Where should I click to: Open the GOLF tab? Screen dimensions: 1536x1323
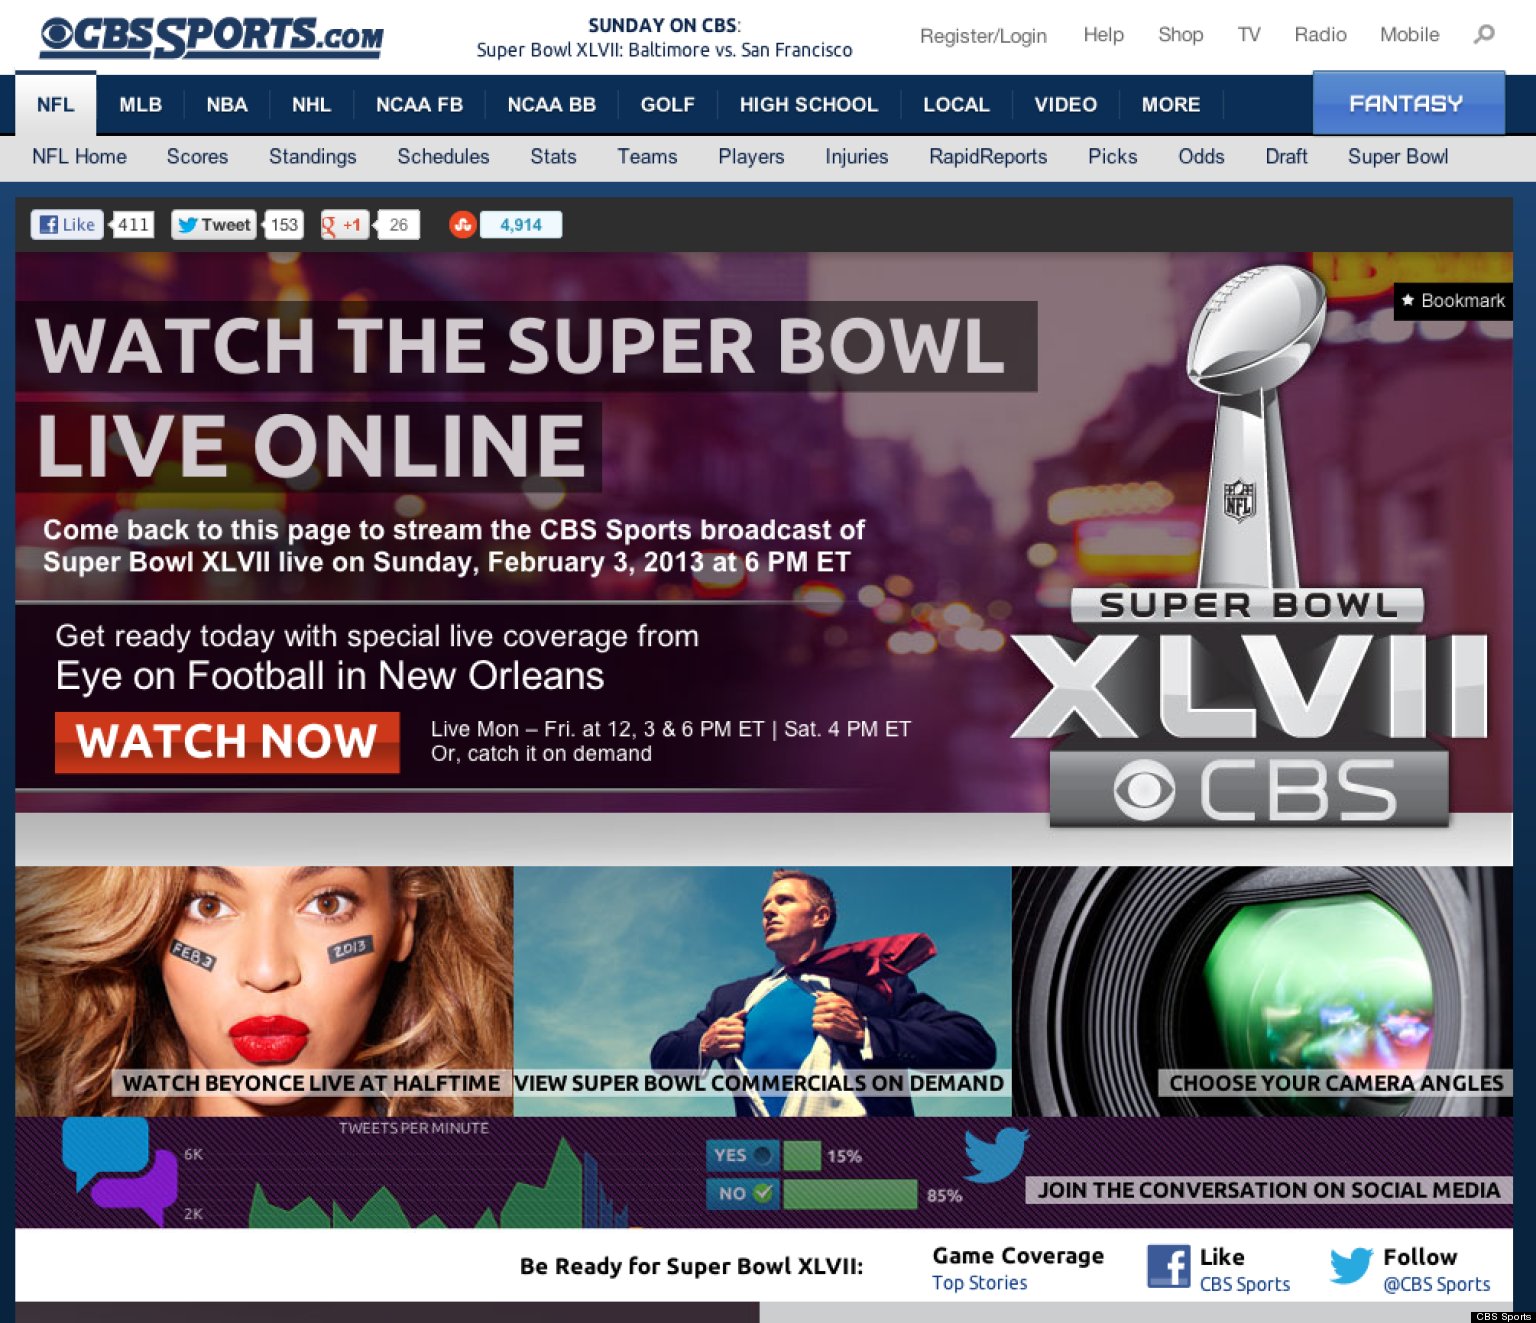click(667, 104)
